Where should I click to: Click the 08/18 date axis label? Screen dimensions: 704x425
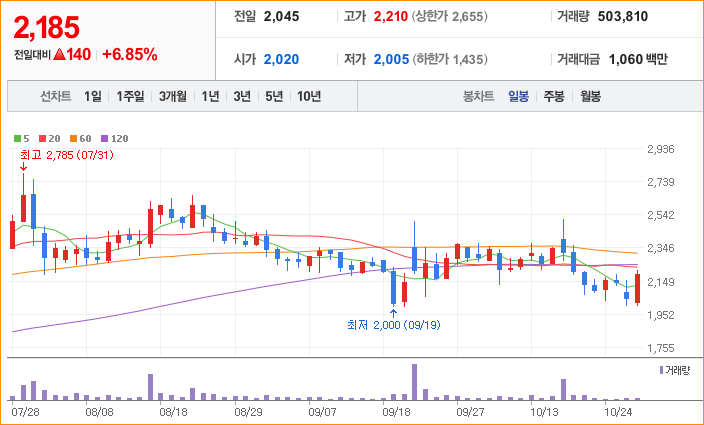(173, 412)
